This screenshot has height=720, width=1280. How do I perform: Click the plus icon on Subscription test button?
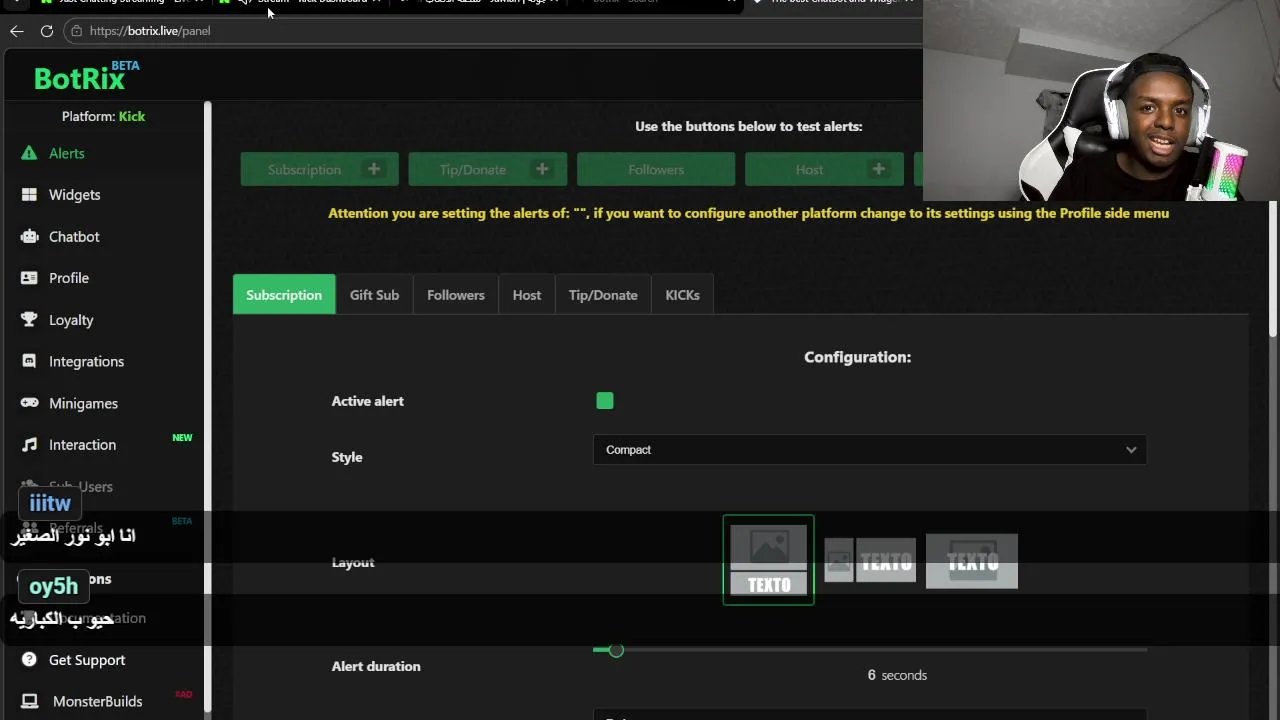(374, 169)
